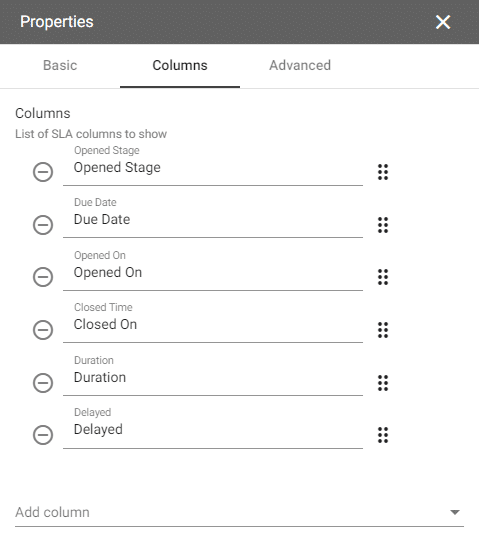The image size is (479, 550).
Task: Edit the Opened Stage label field
Action: coord(213,168)
